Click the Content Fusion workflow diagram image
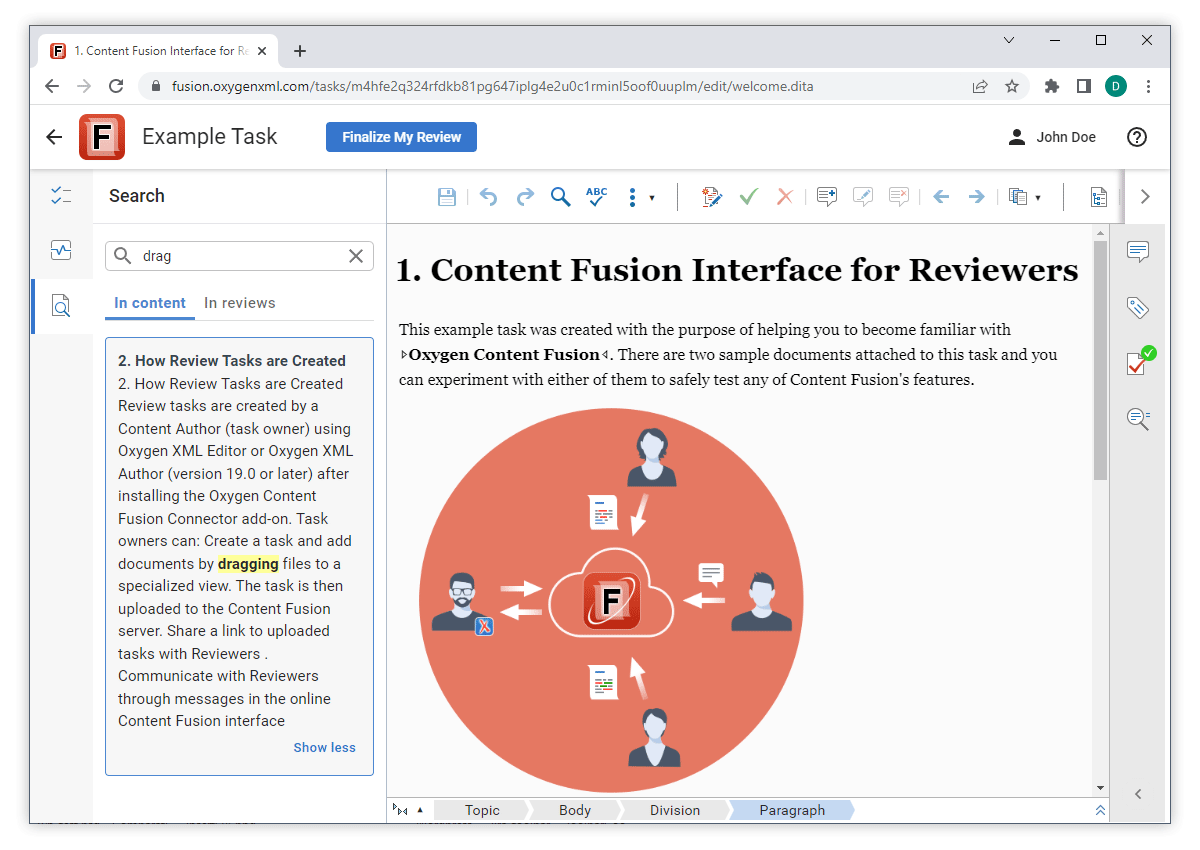 [611, 600]
